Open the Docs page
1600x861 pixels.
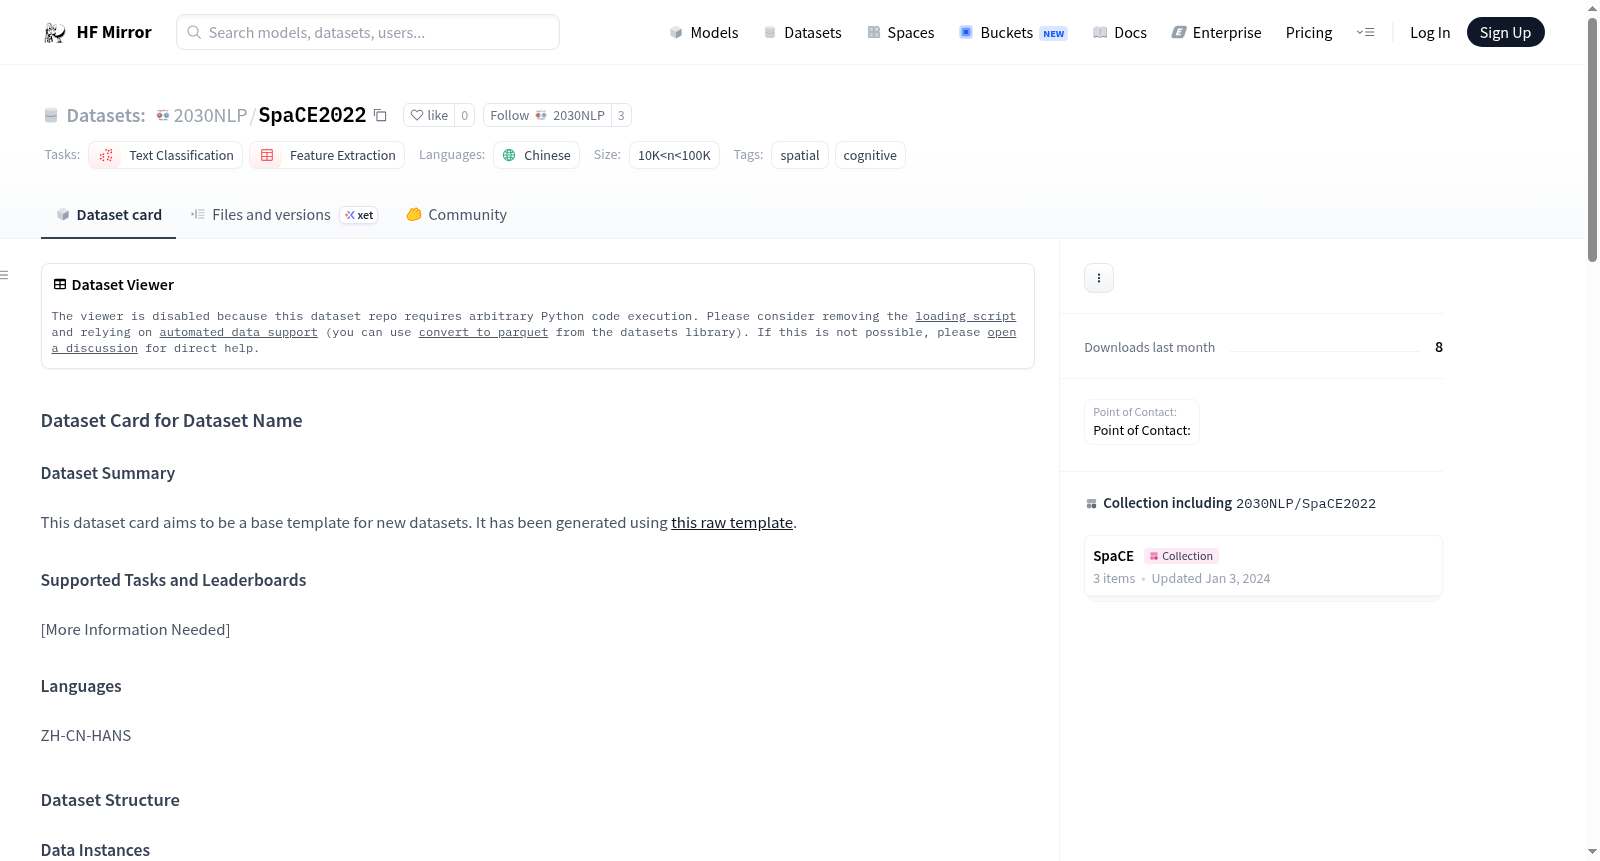tap(1120, 32)
